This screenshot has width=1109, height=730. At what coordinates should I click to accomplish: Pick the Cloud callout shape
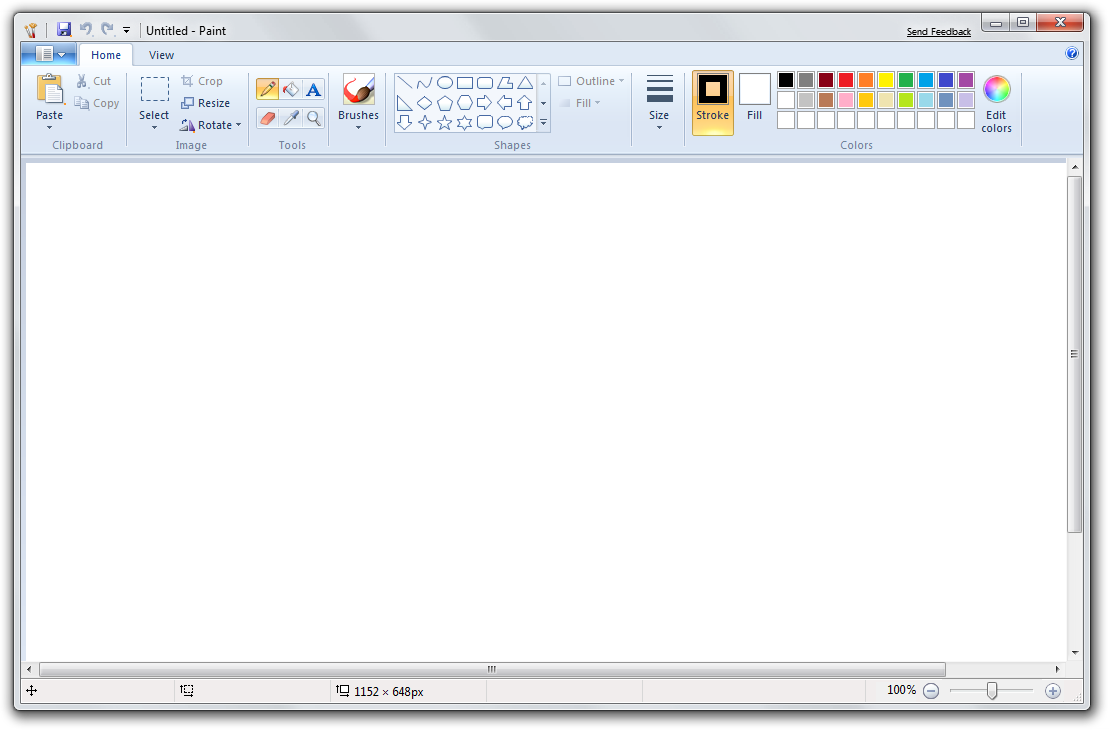[525, 123]
